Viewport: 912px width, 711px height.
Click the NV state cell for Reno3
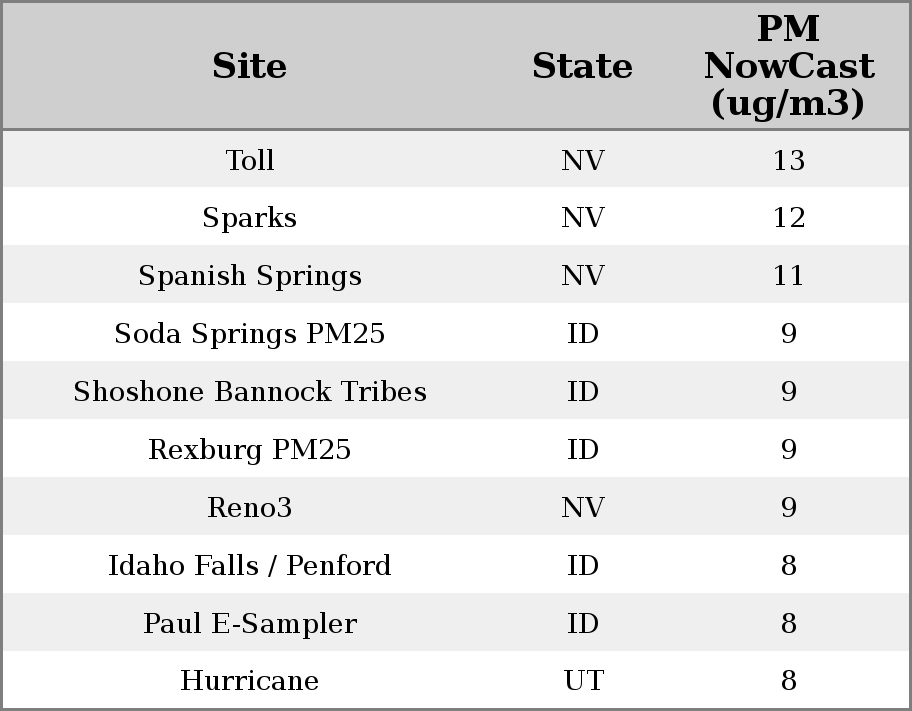(583, 508)
